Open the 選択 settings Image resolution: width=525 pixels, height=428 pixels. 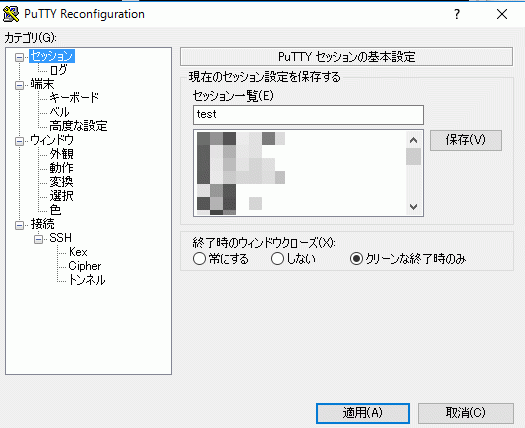pos(62,196)
